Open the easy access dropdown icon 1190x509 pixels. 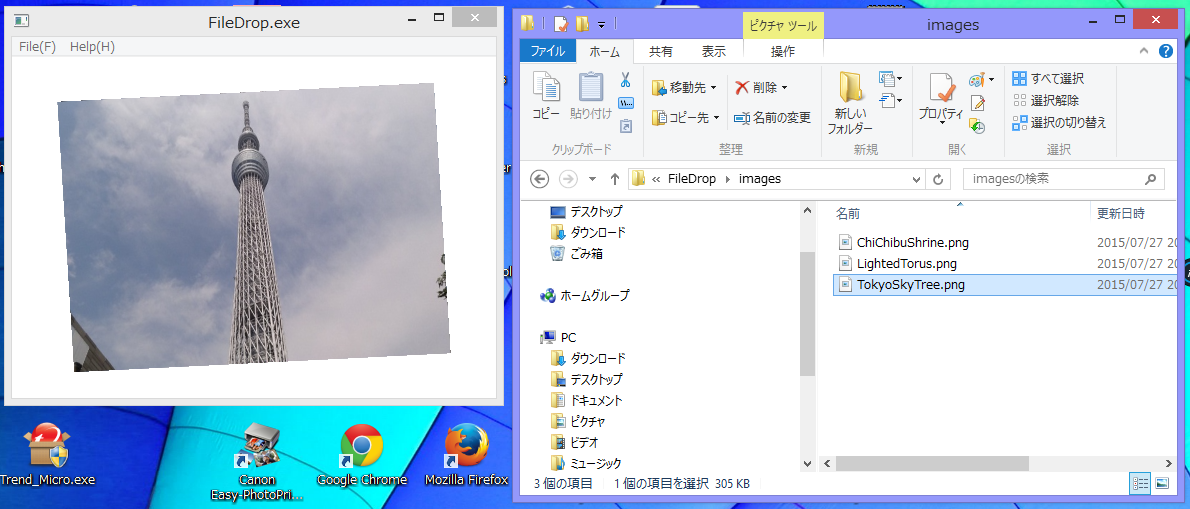[890, 100]
